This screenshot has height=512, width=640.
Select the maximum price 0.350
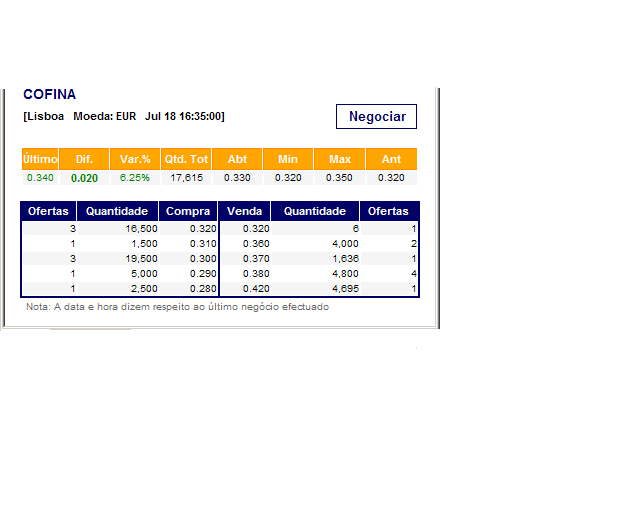pyautogui.click(x=339, y=178)
